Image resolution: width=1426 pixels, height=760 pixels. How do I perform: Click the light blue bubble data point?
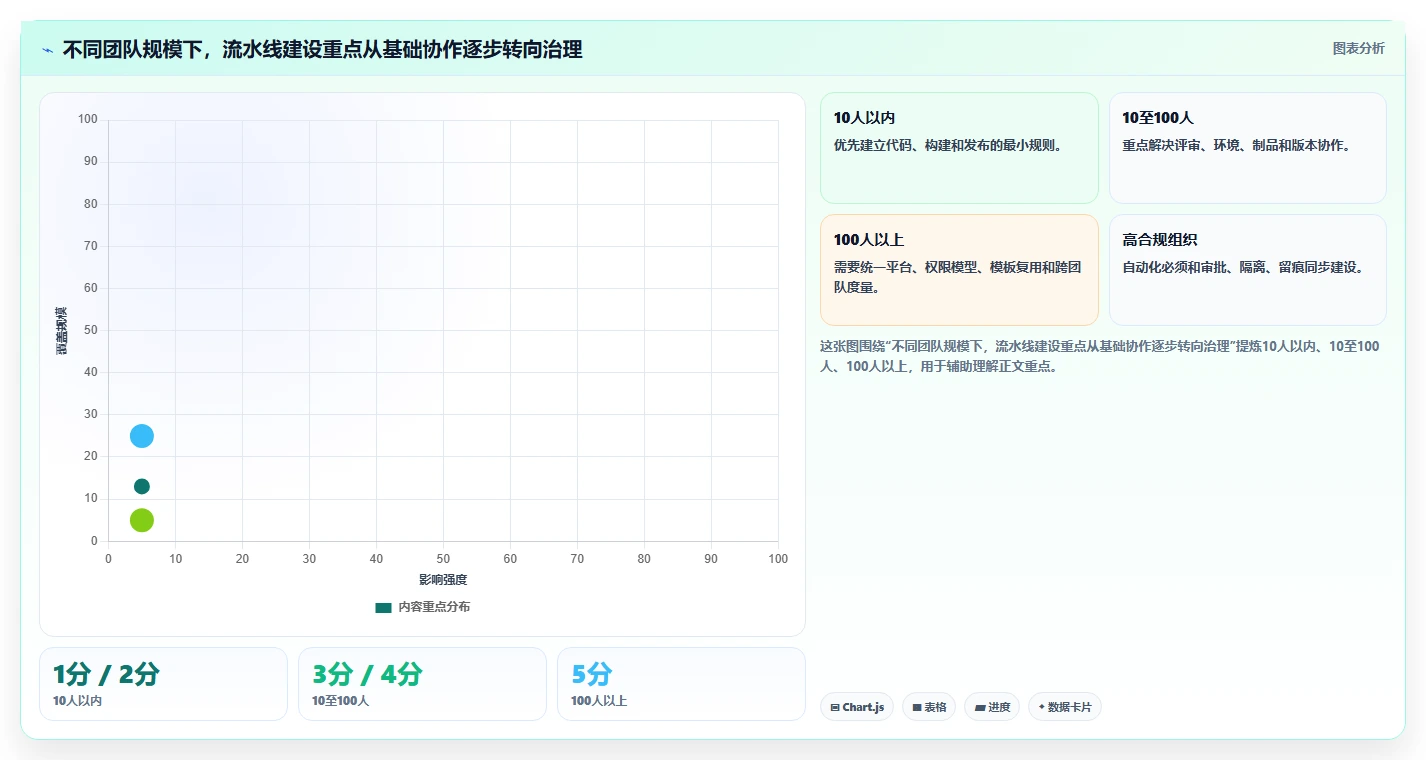point(142,436)
